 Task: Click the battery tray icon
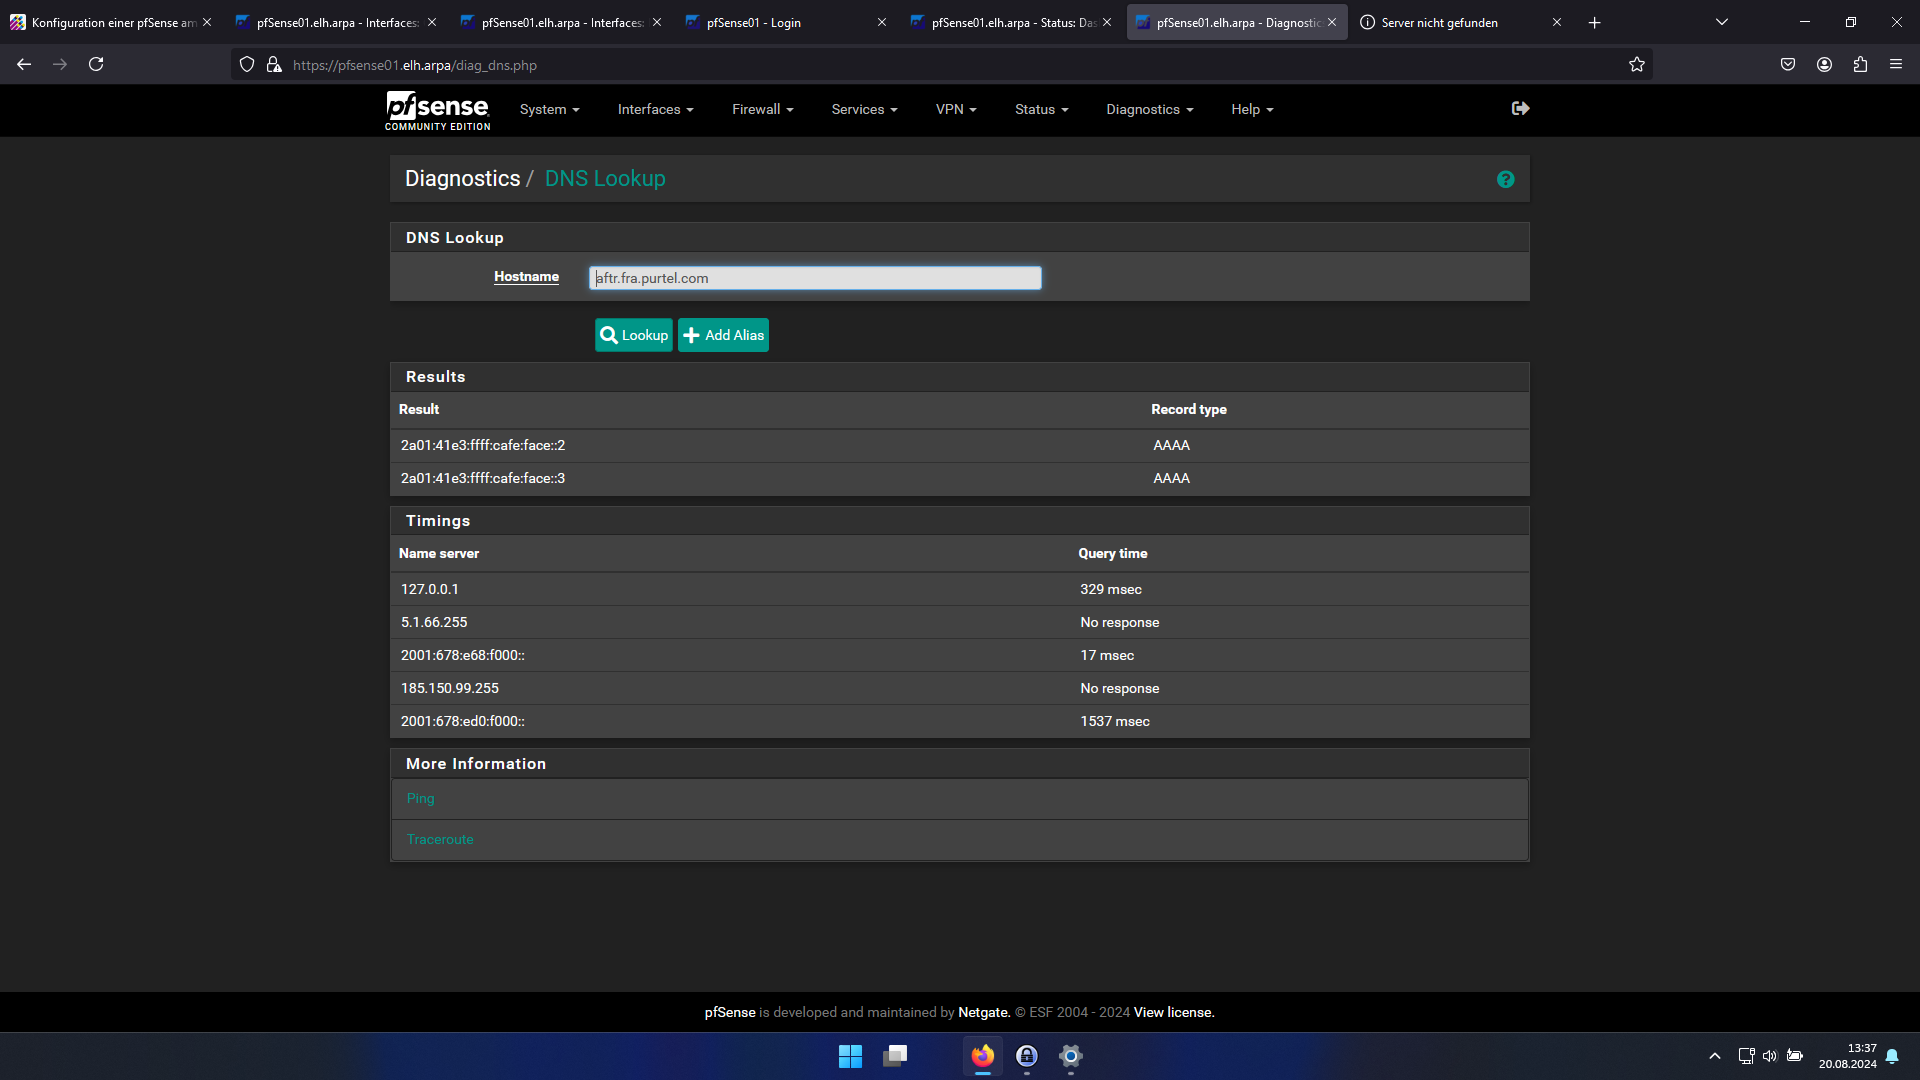tap(1795, 1056)
